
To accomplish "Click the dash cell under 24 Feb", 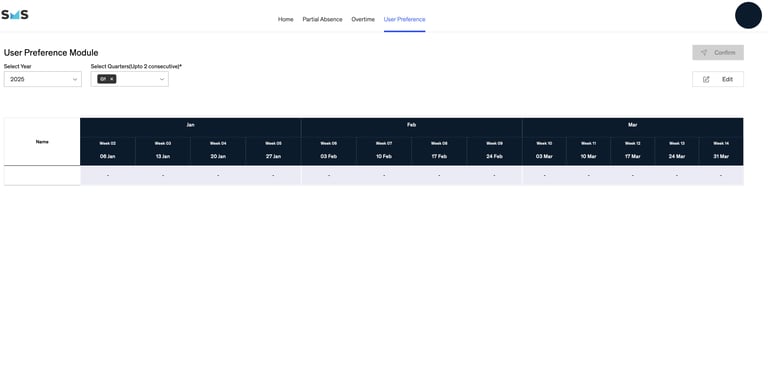I will pos(494,176).
